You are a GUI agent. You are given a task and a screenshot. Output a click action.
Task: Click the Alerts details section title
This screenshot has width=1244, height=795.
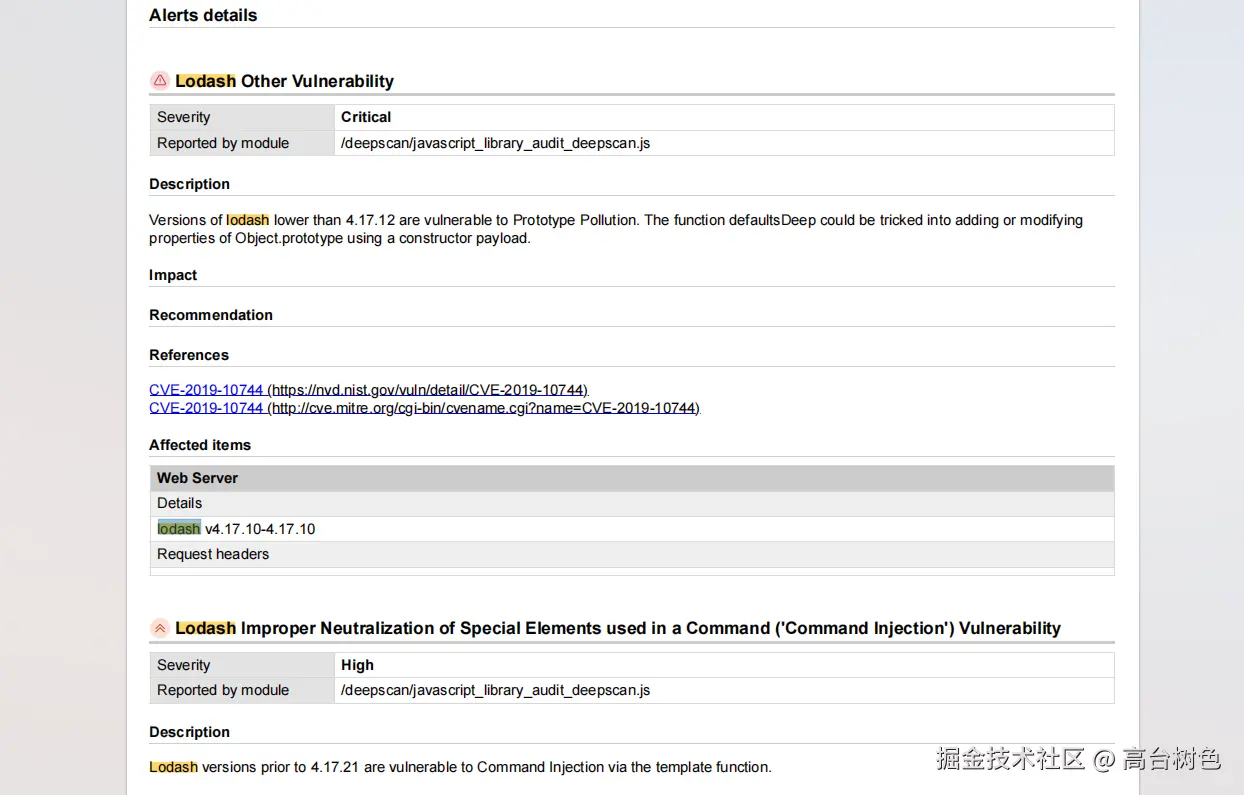pos(203,15)
